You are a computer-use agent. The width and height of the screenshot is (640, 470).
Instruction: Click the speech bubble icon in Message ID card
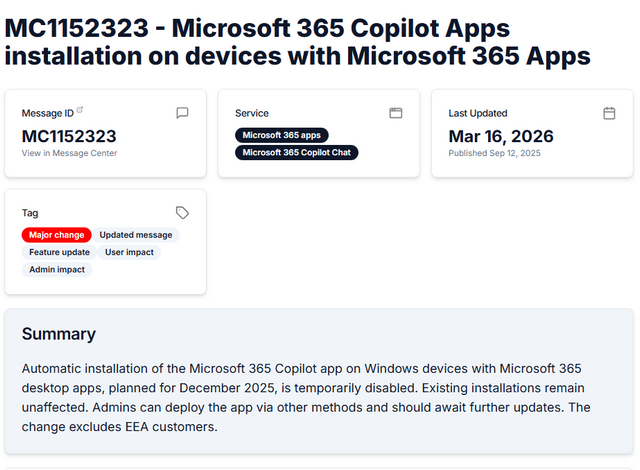(x=182, y=113)
